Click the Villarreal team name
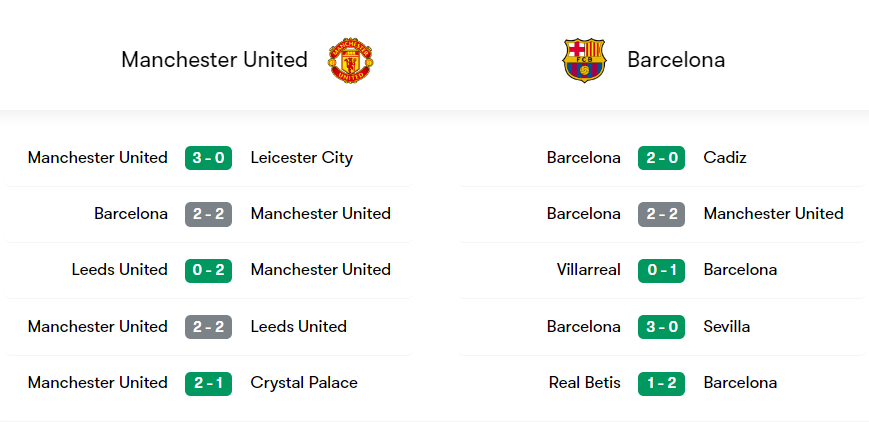 588,270
